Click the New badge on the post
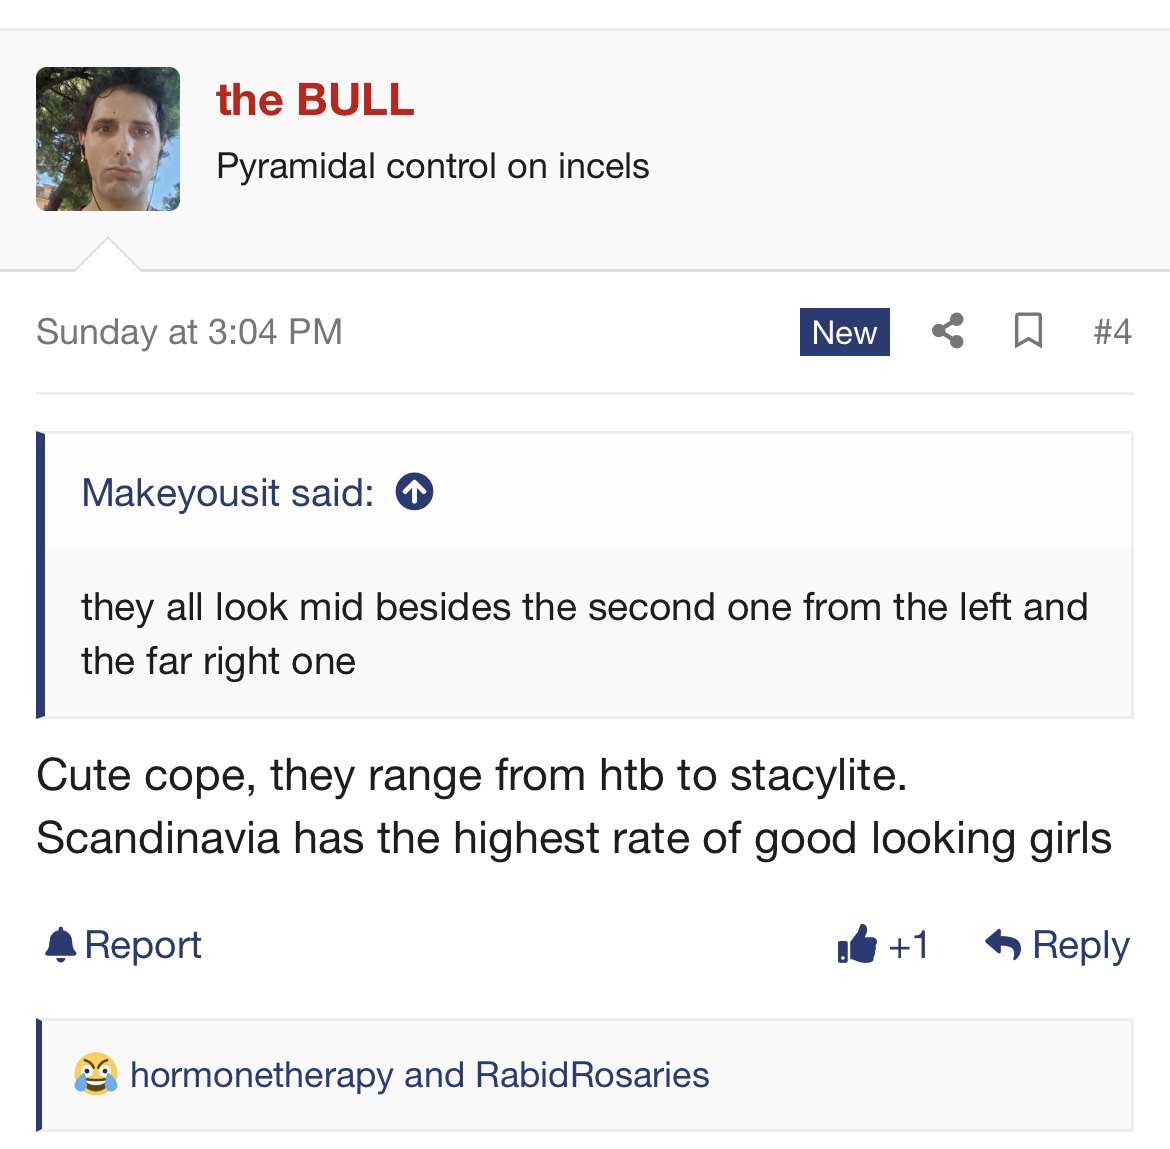This screenshot has height=1149, width=1170. click(x=845, y=332)
